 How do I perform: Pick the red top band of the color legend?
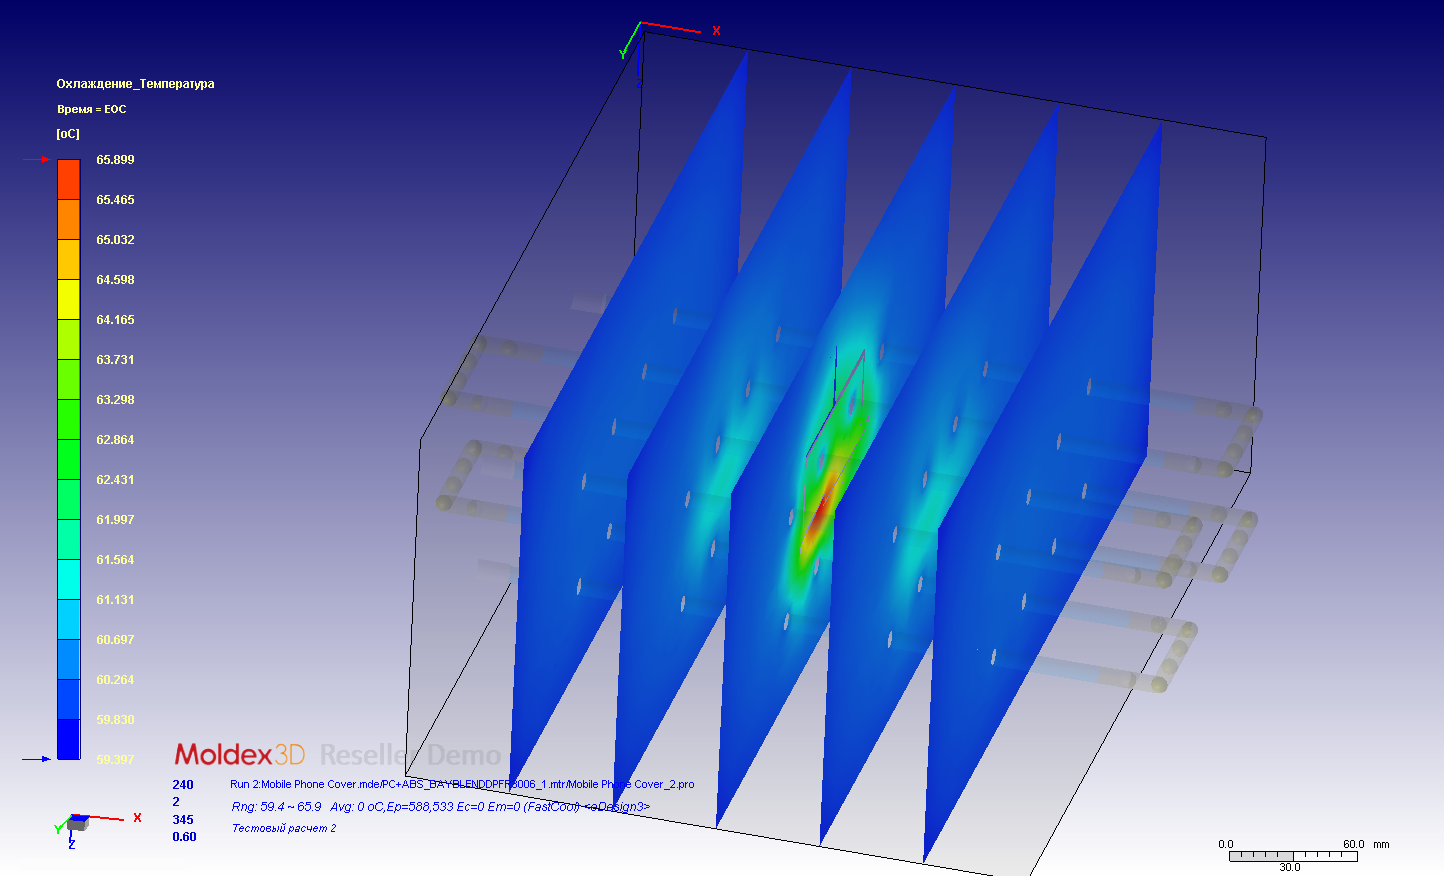[68, 179]
